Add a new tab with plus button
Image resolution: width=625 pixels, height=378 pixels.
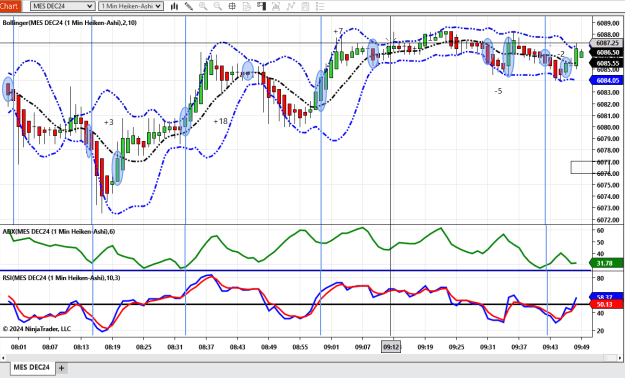(61, 368)
